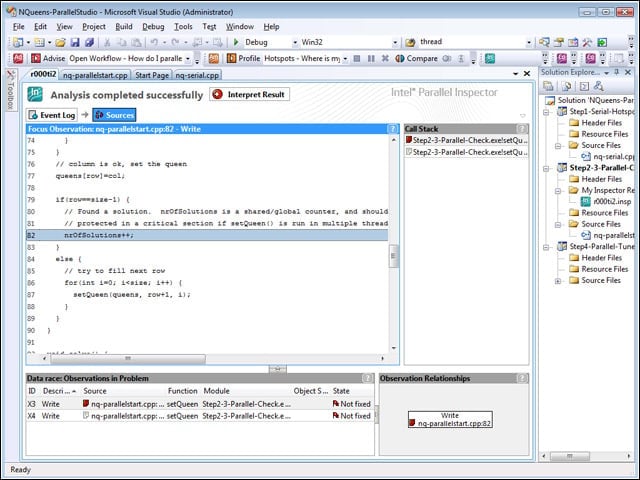Click the source code horizontal scrollbar thumb
640x480 pixels.
(128, 359)
